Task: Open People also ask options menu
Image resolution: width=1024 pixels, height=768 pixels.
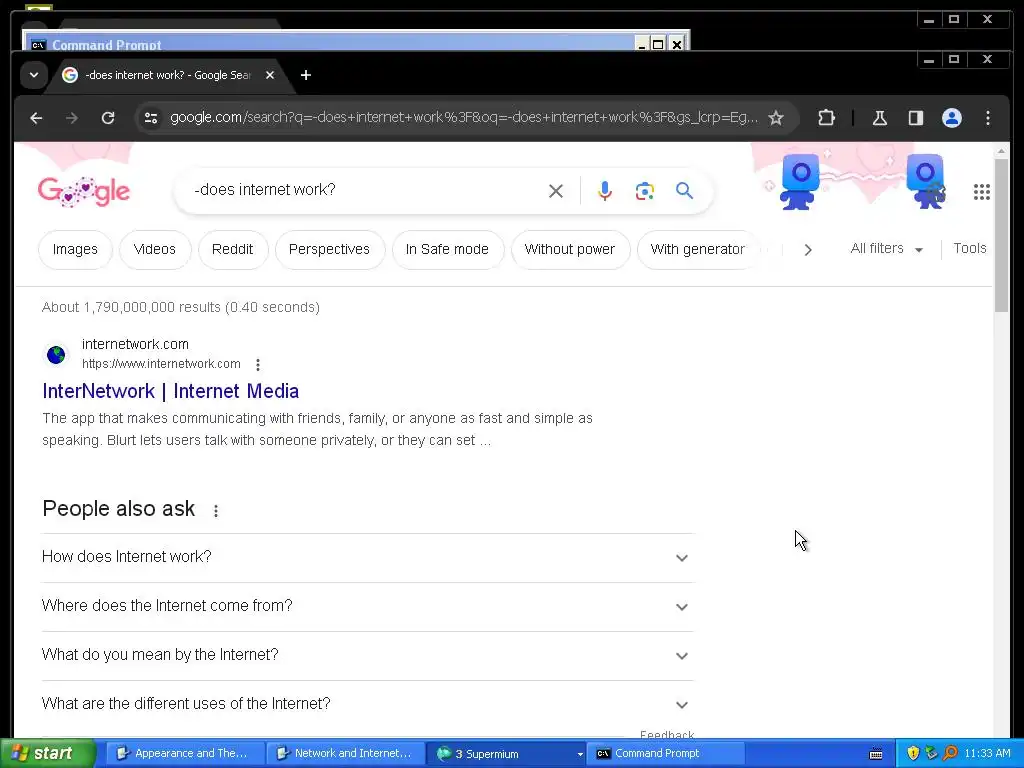Action: click(216, 511)
